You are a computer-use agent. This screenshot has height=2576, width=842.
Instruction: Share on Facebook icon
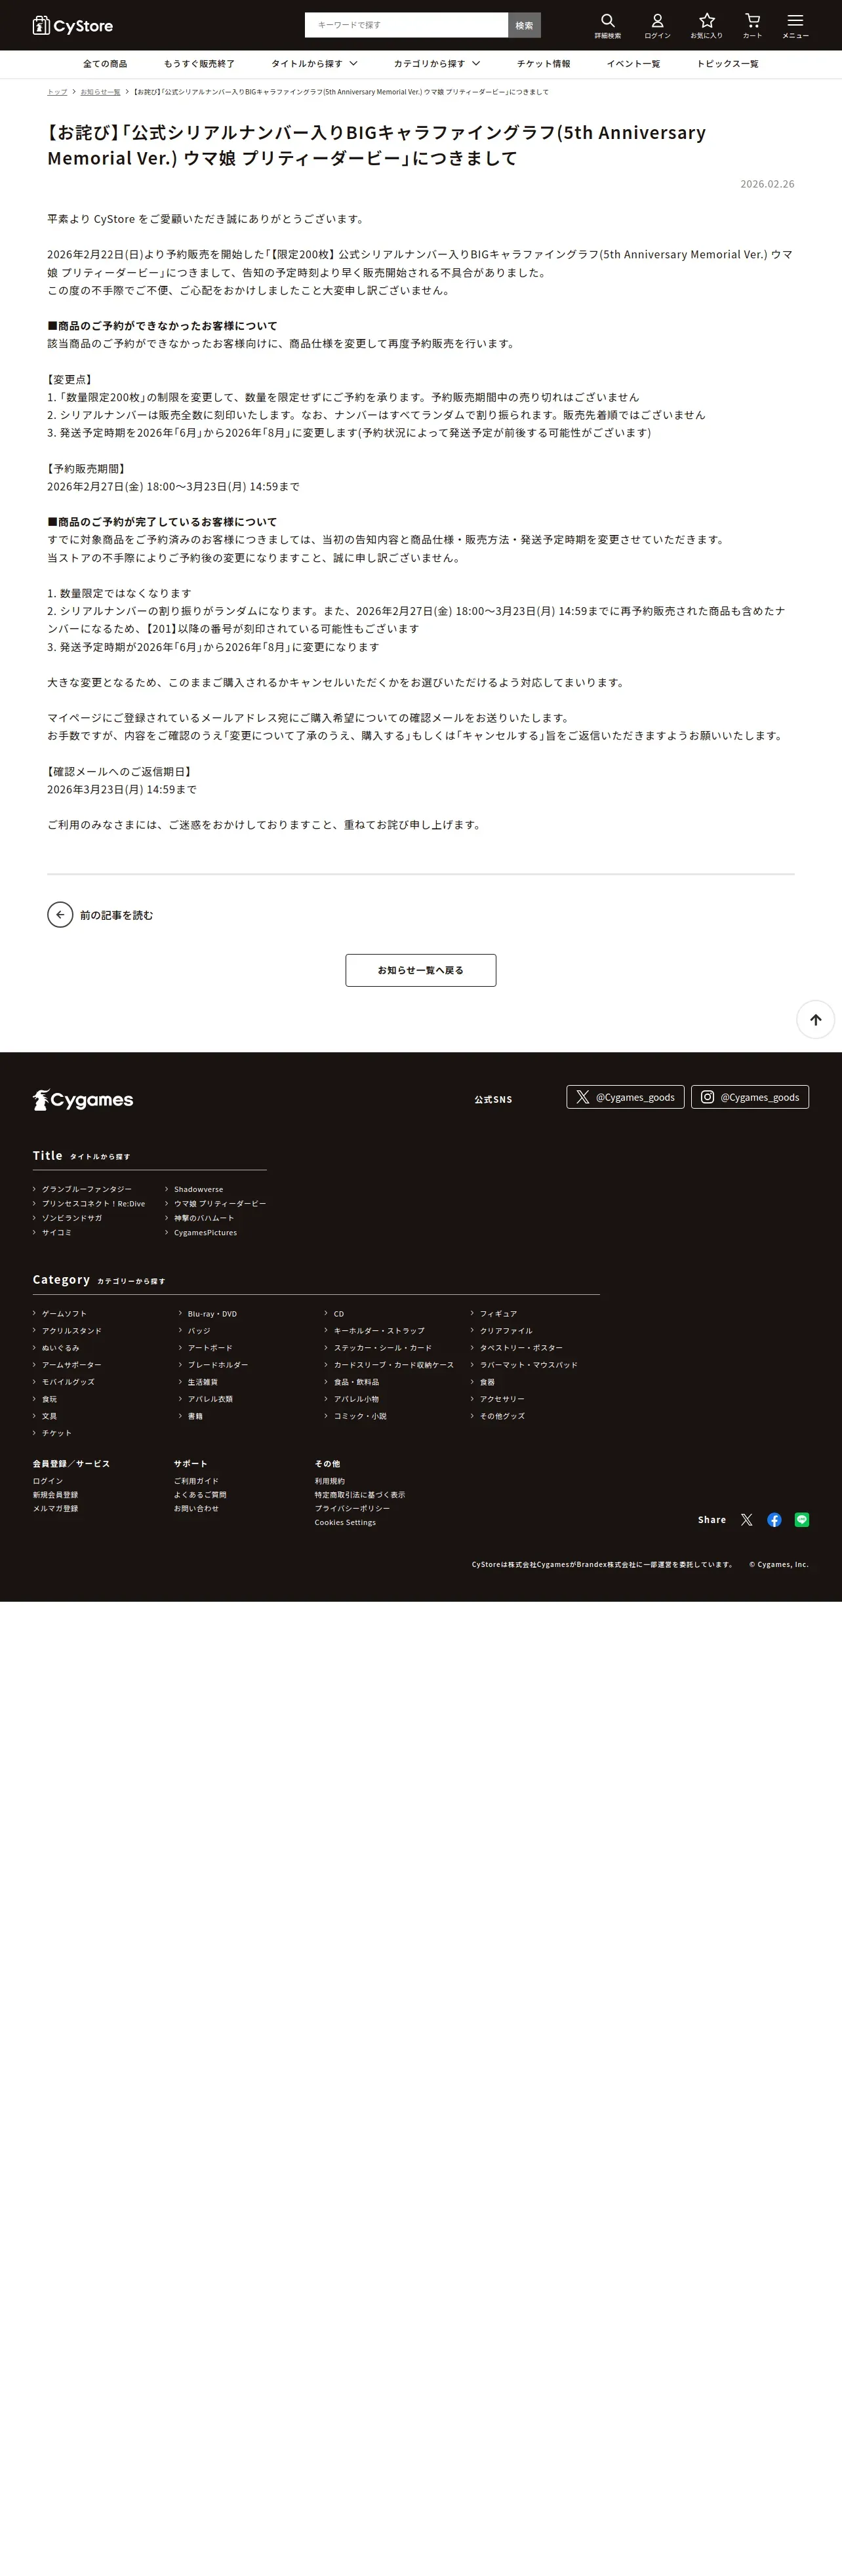(x=774, y=1519)
